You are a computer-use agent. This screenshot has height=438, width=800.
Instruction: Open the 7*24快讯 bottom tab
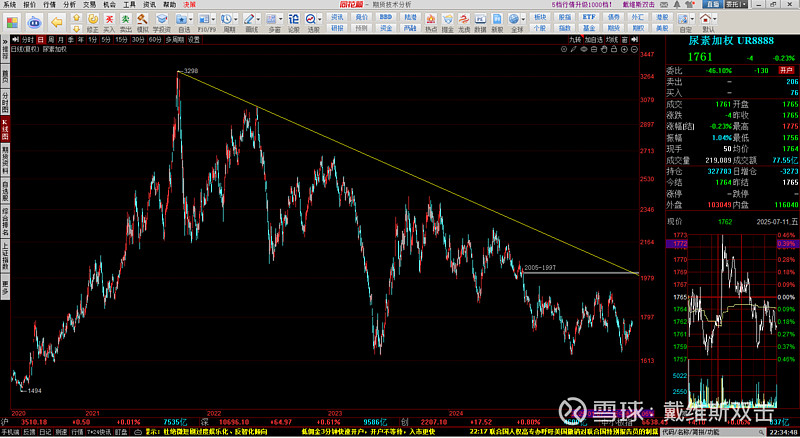tap(99, 432)
